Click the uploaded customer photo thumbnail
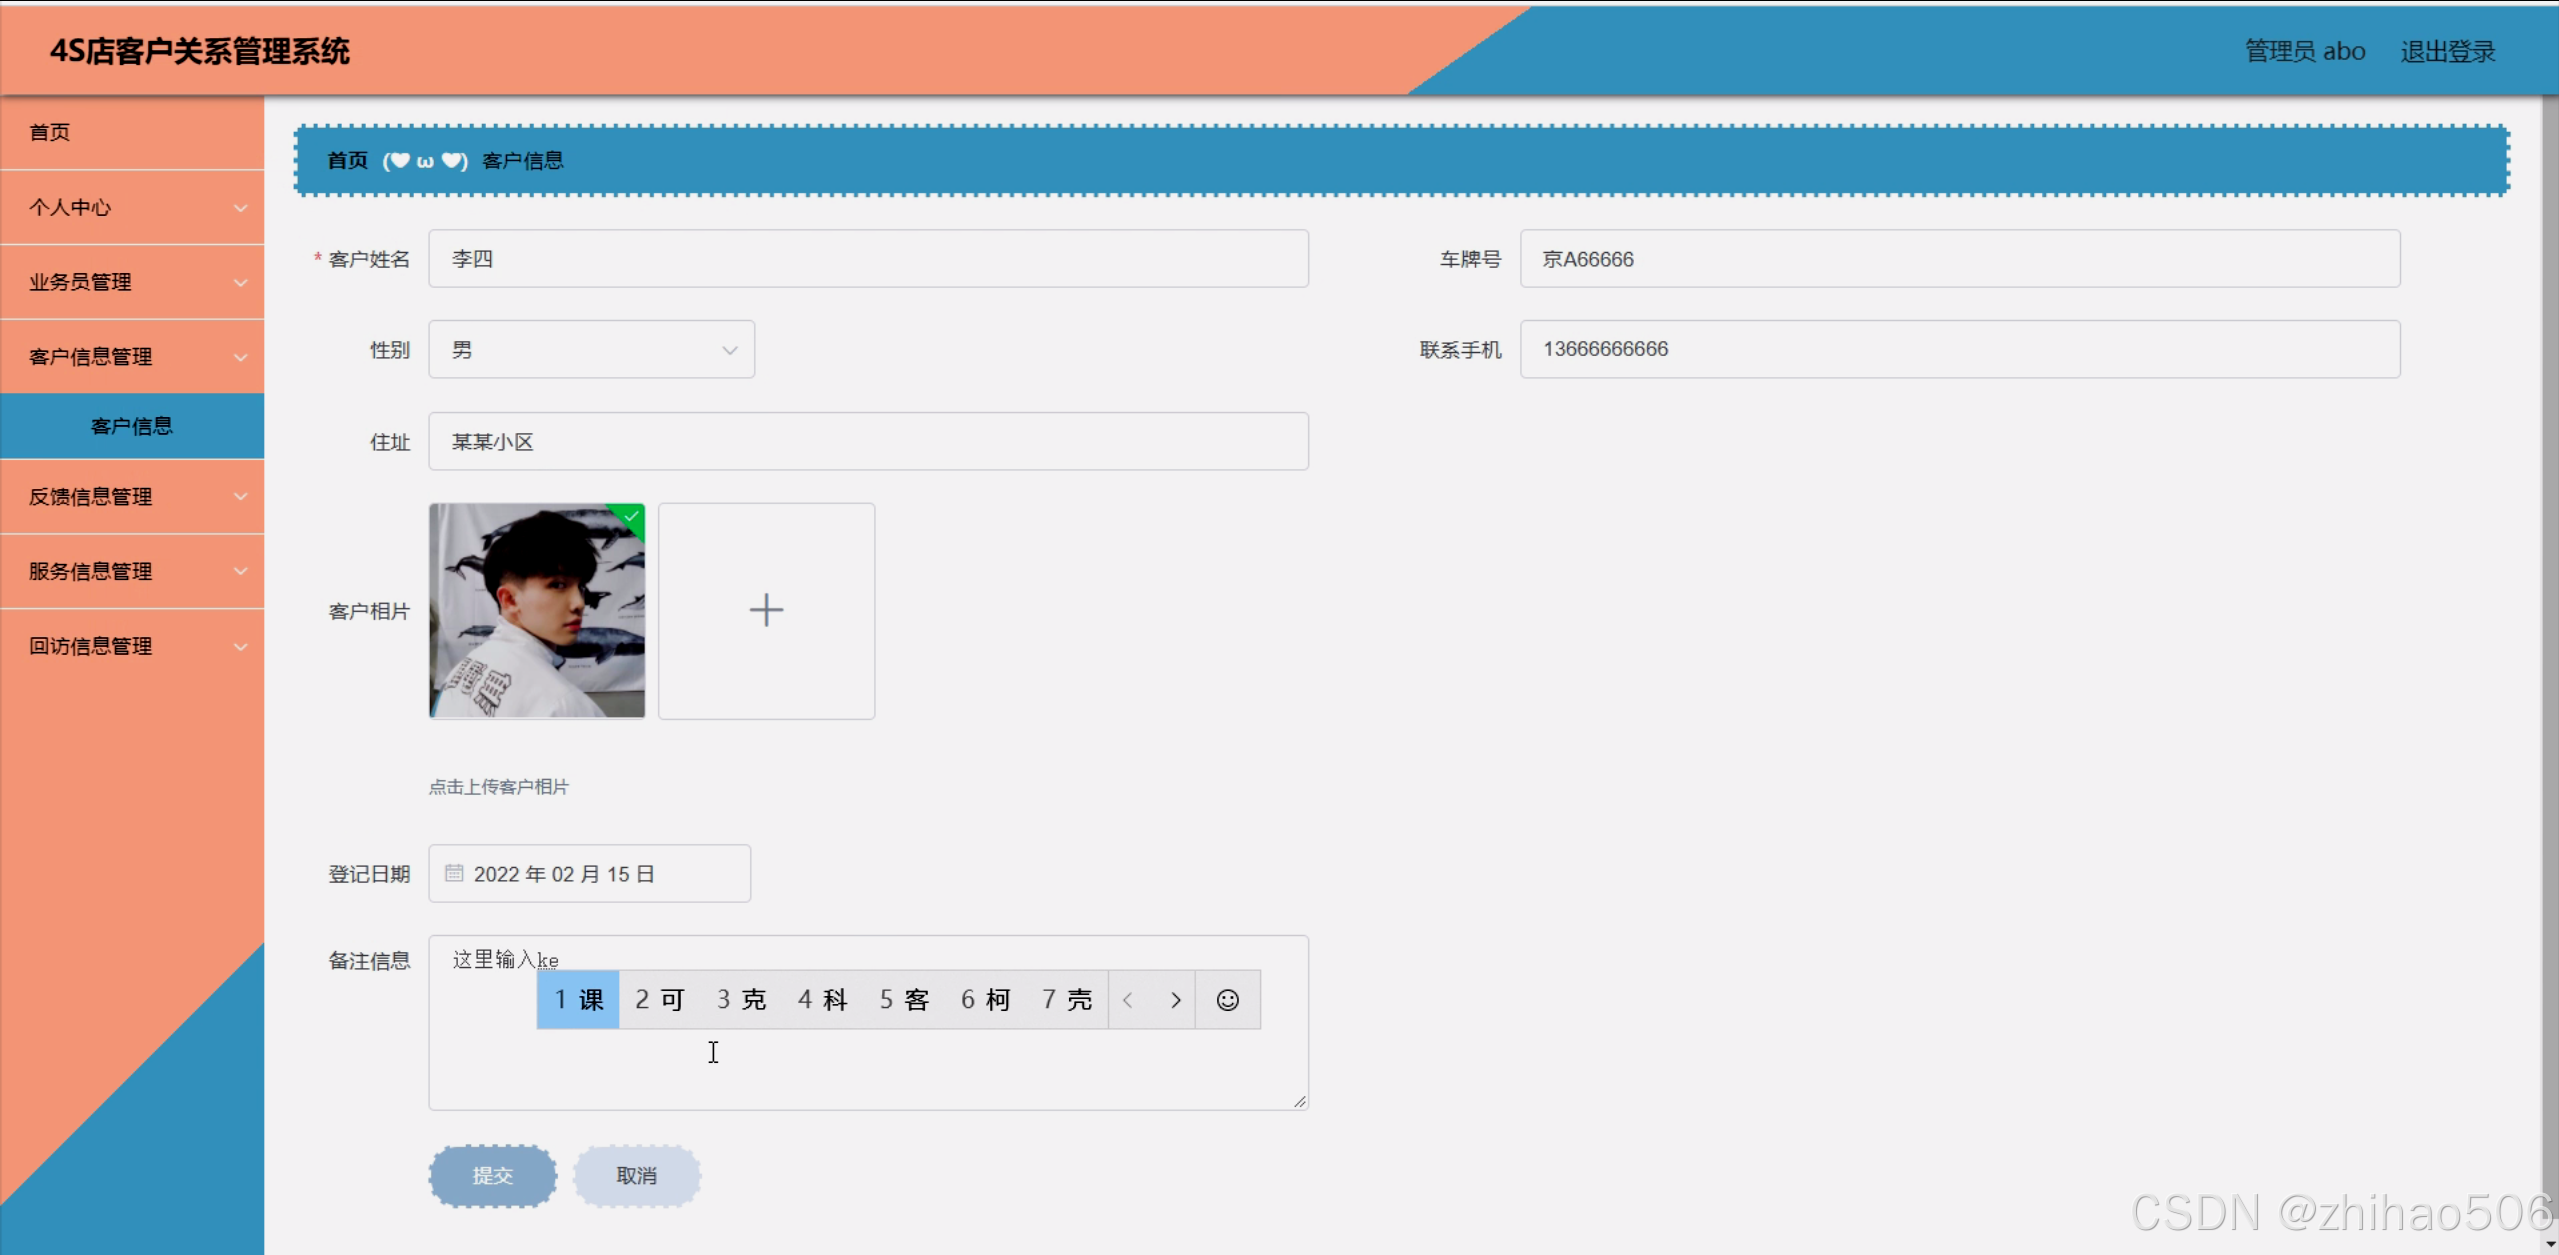Viewport: 2559px width, 1255px height. point(536,611)
